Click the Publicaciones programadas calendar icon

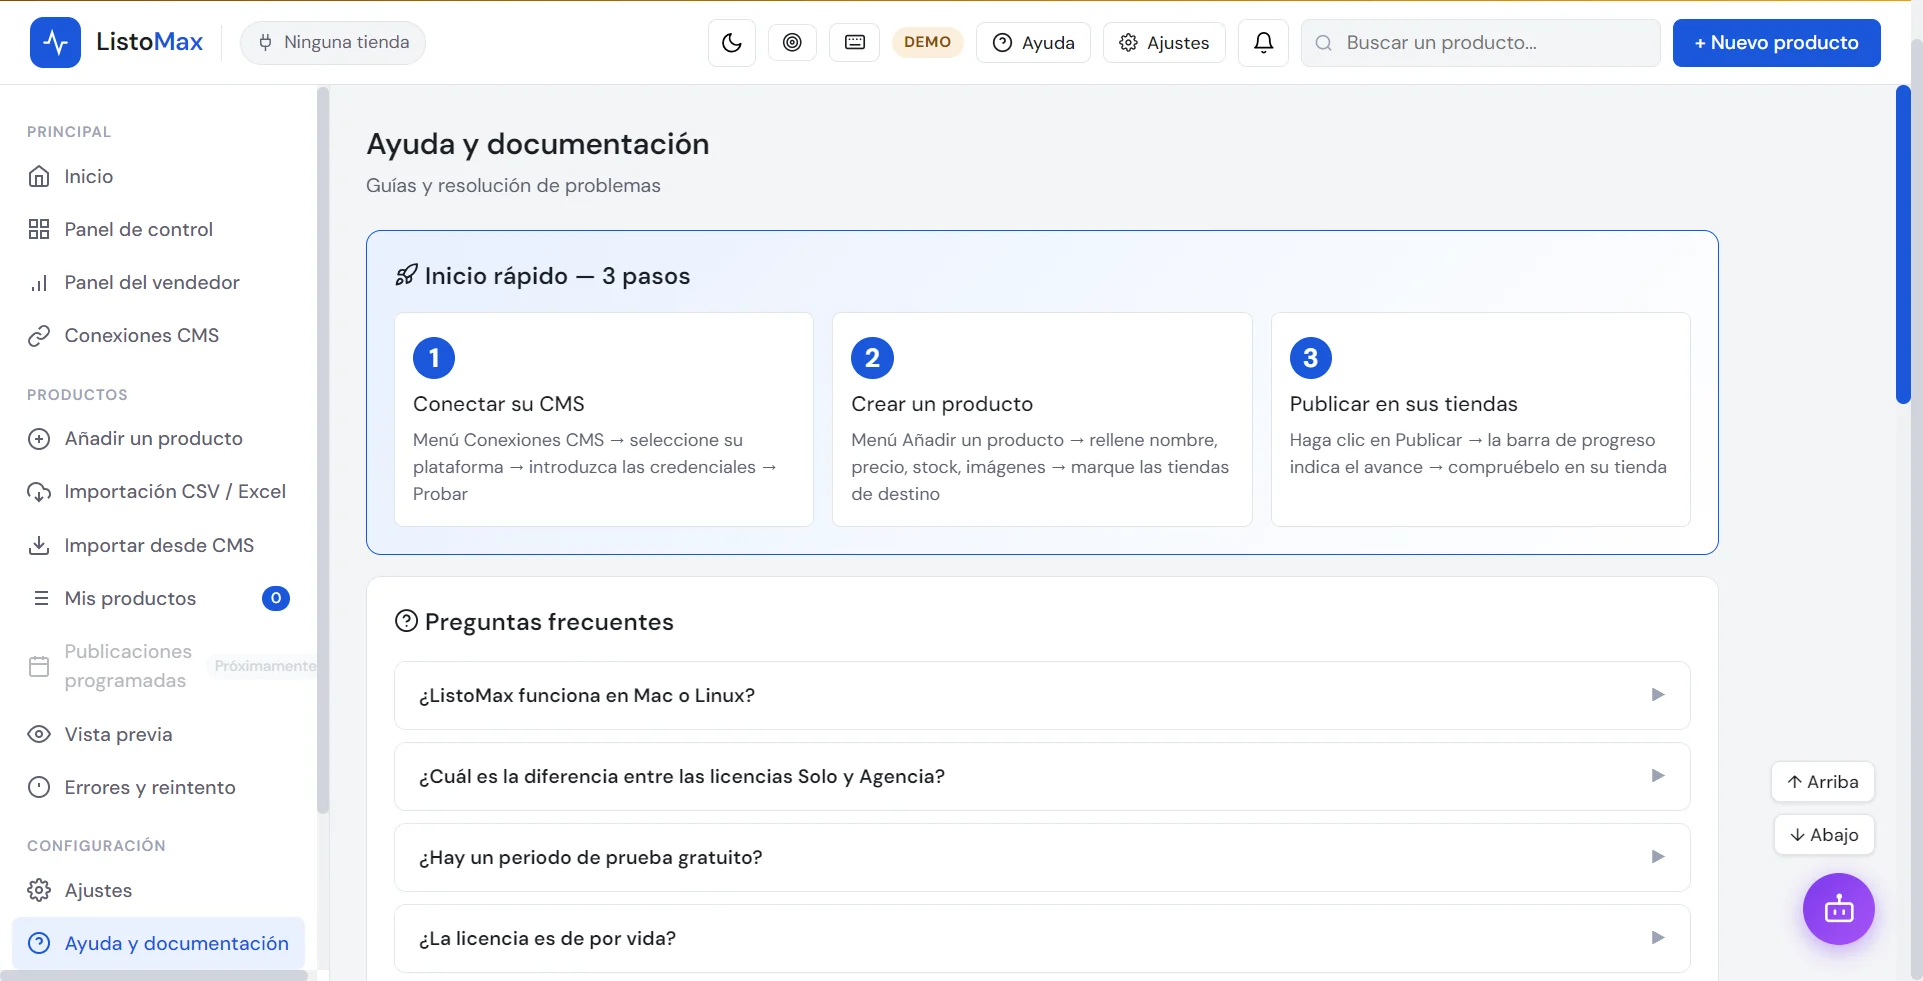39,666
